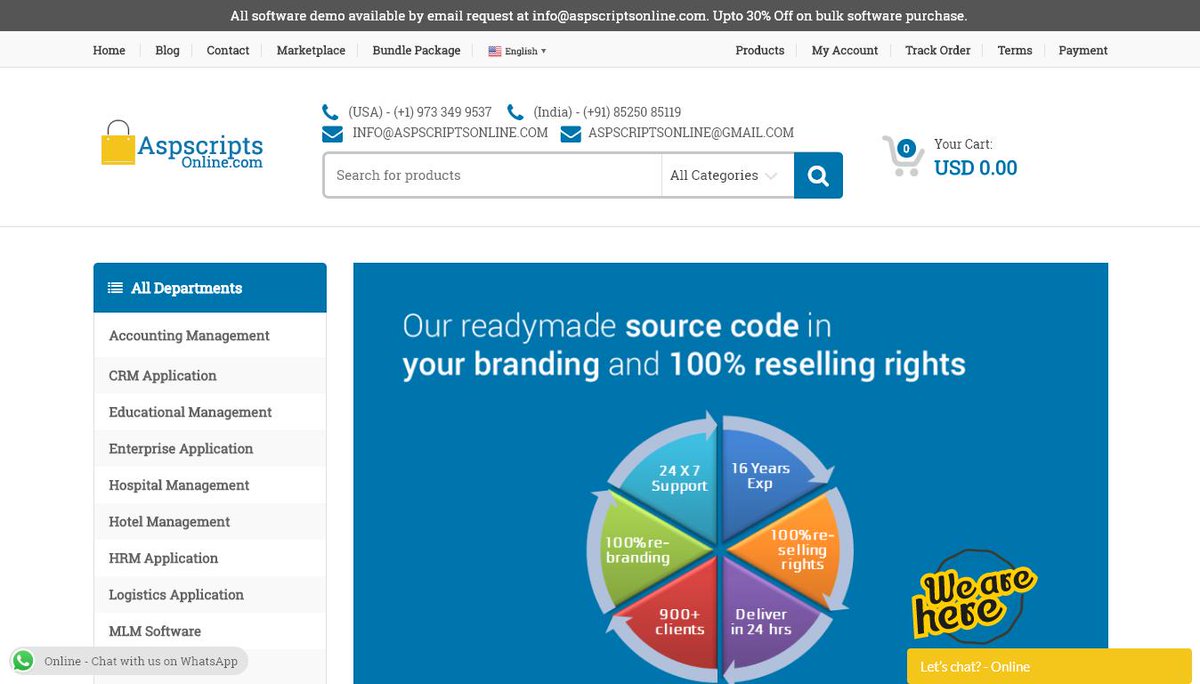Viewport: 1200px width, 684px height.
Task: Click the Online - Chat with us on WhatsApp button
Action: tap(129, 661)
